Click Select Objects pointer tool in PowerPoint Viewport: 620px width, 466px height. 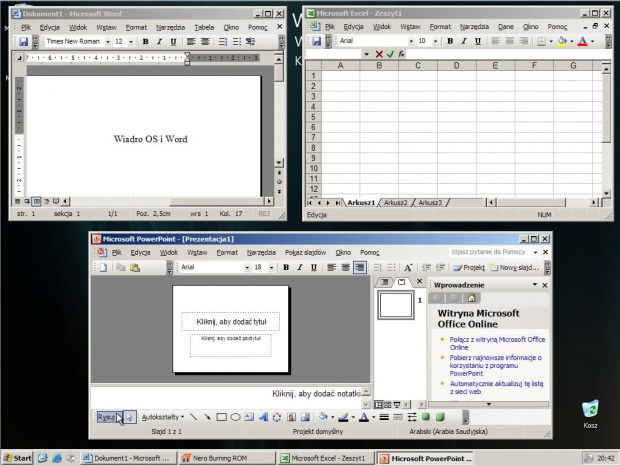pos(130,417)
